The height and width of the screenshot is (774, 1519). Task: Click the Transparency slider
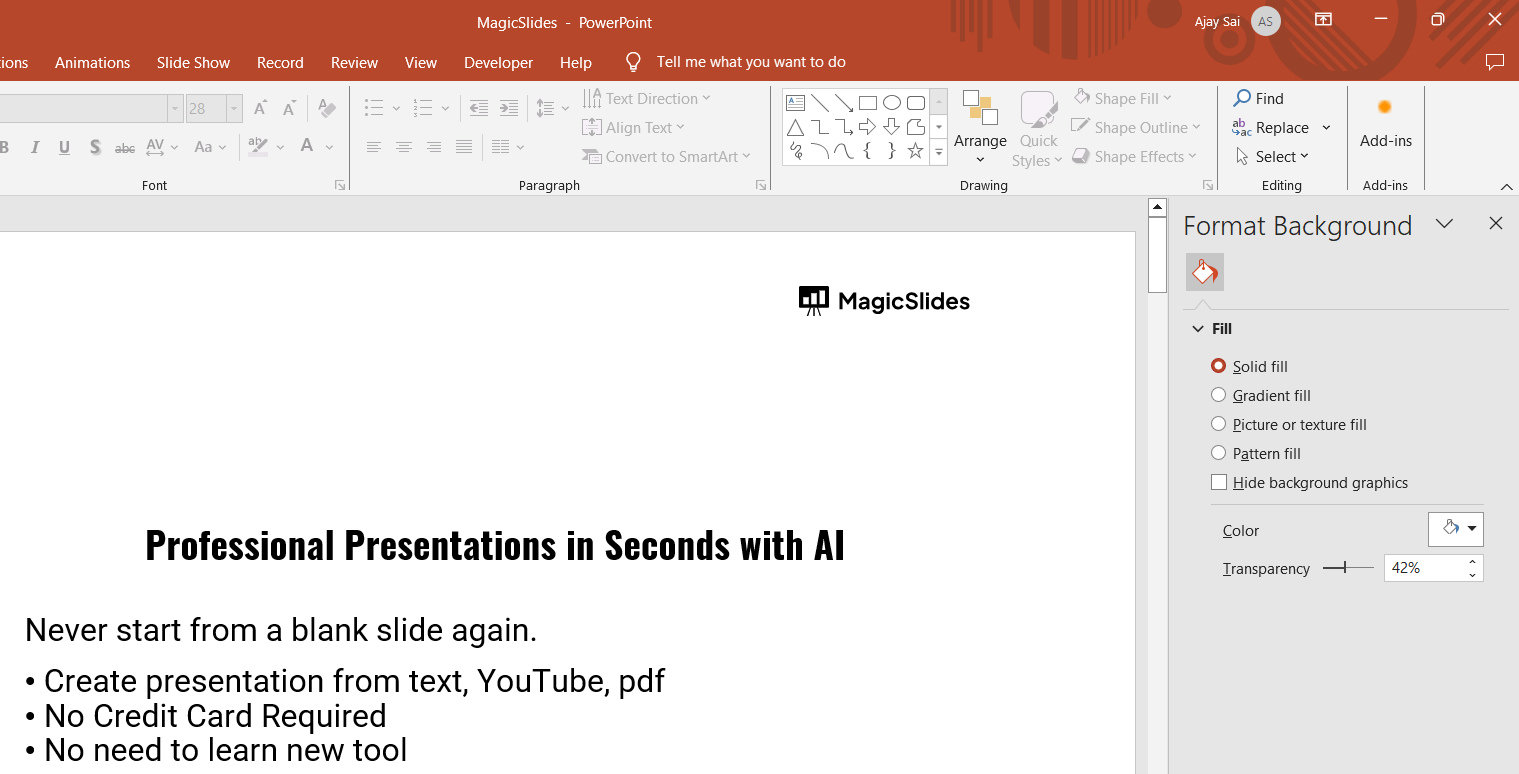coord(1347,568)
